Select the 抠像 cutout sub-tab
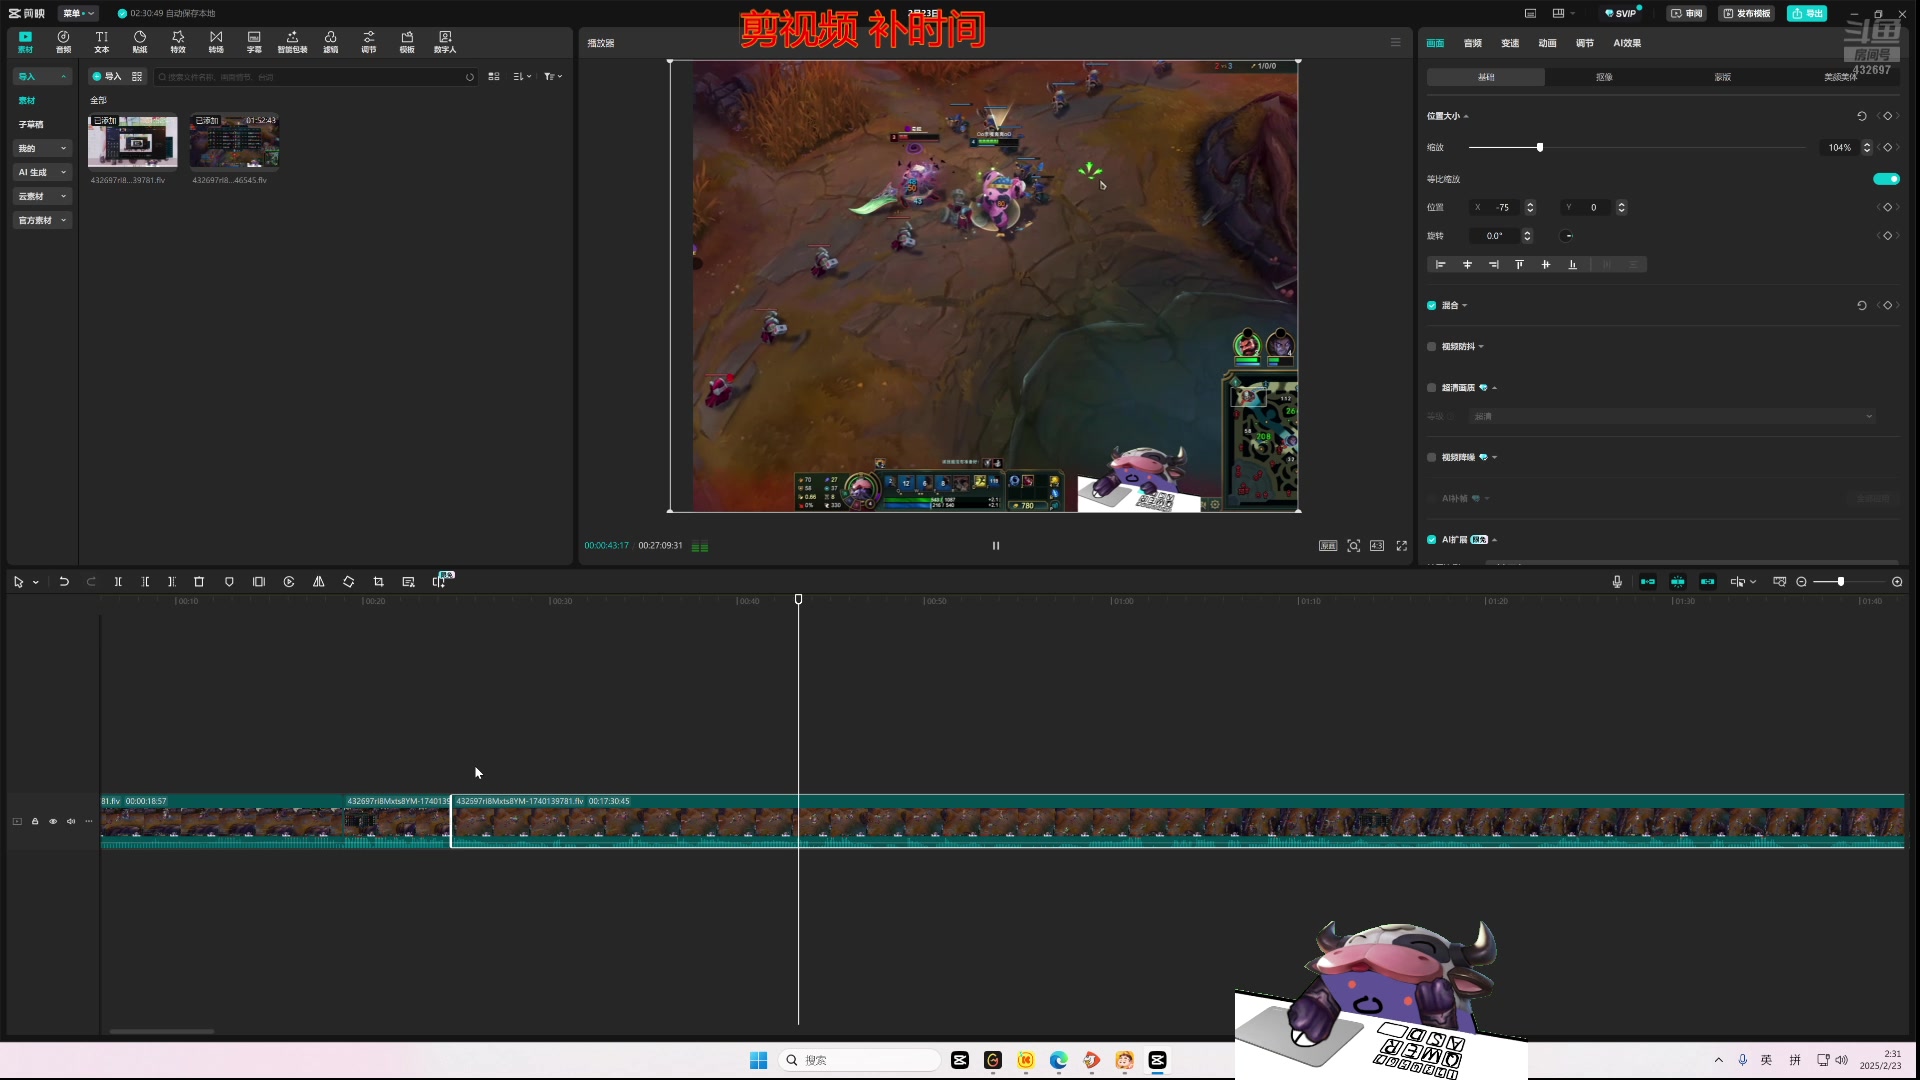This screenshot has height=1080, width=1920. pyautogui.click(x=1604, y=77)
